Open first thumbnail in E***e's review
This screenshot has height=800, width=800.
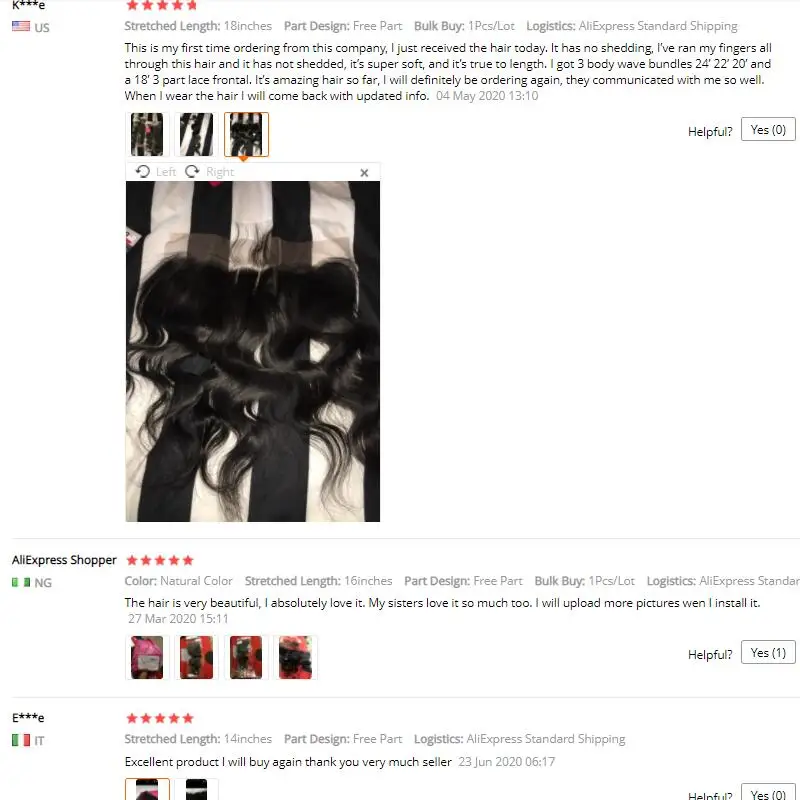(x=147, y=789)
